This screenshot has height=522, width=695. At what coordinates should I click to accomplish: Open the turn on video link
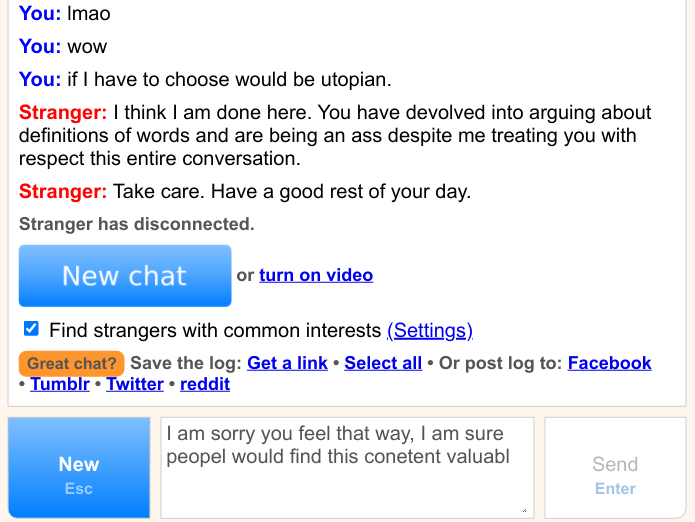(316, 275)
